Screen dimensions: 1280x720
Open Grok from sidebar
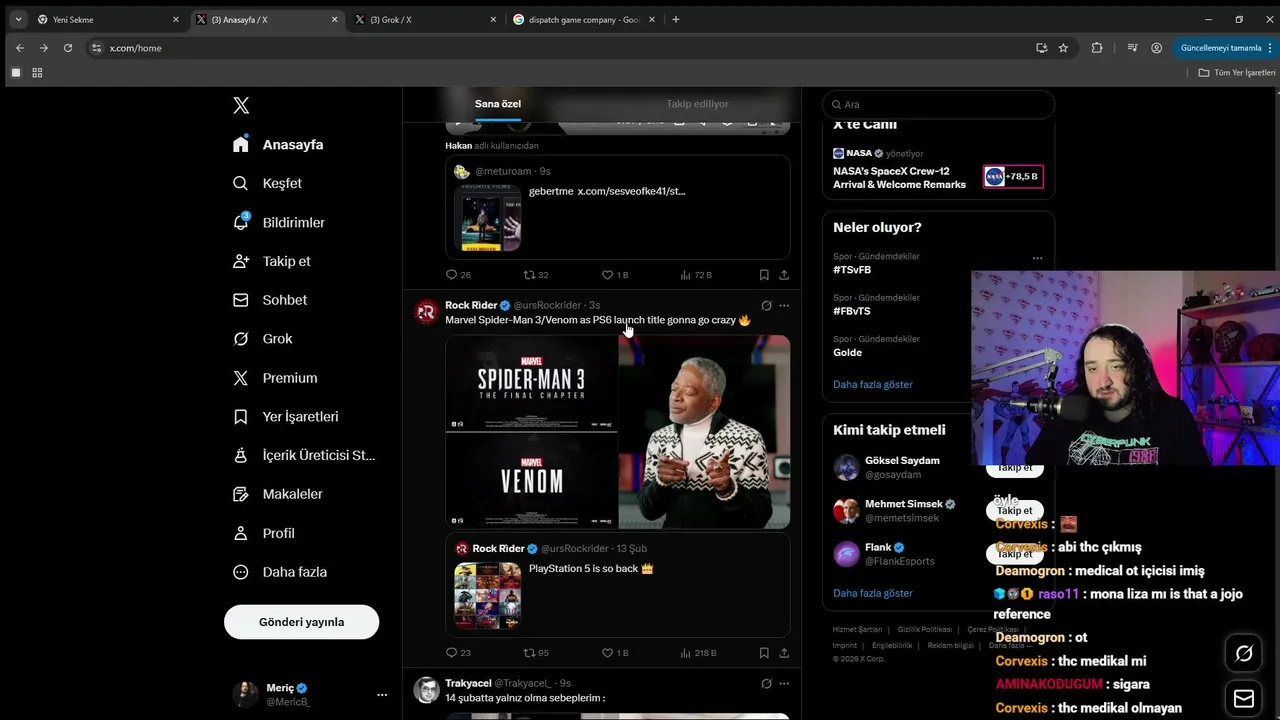(x=263, y=339)
